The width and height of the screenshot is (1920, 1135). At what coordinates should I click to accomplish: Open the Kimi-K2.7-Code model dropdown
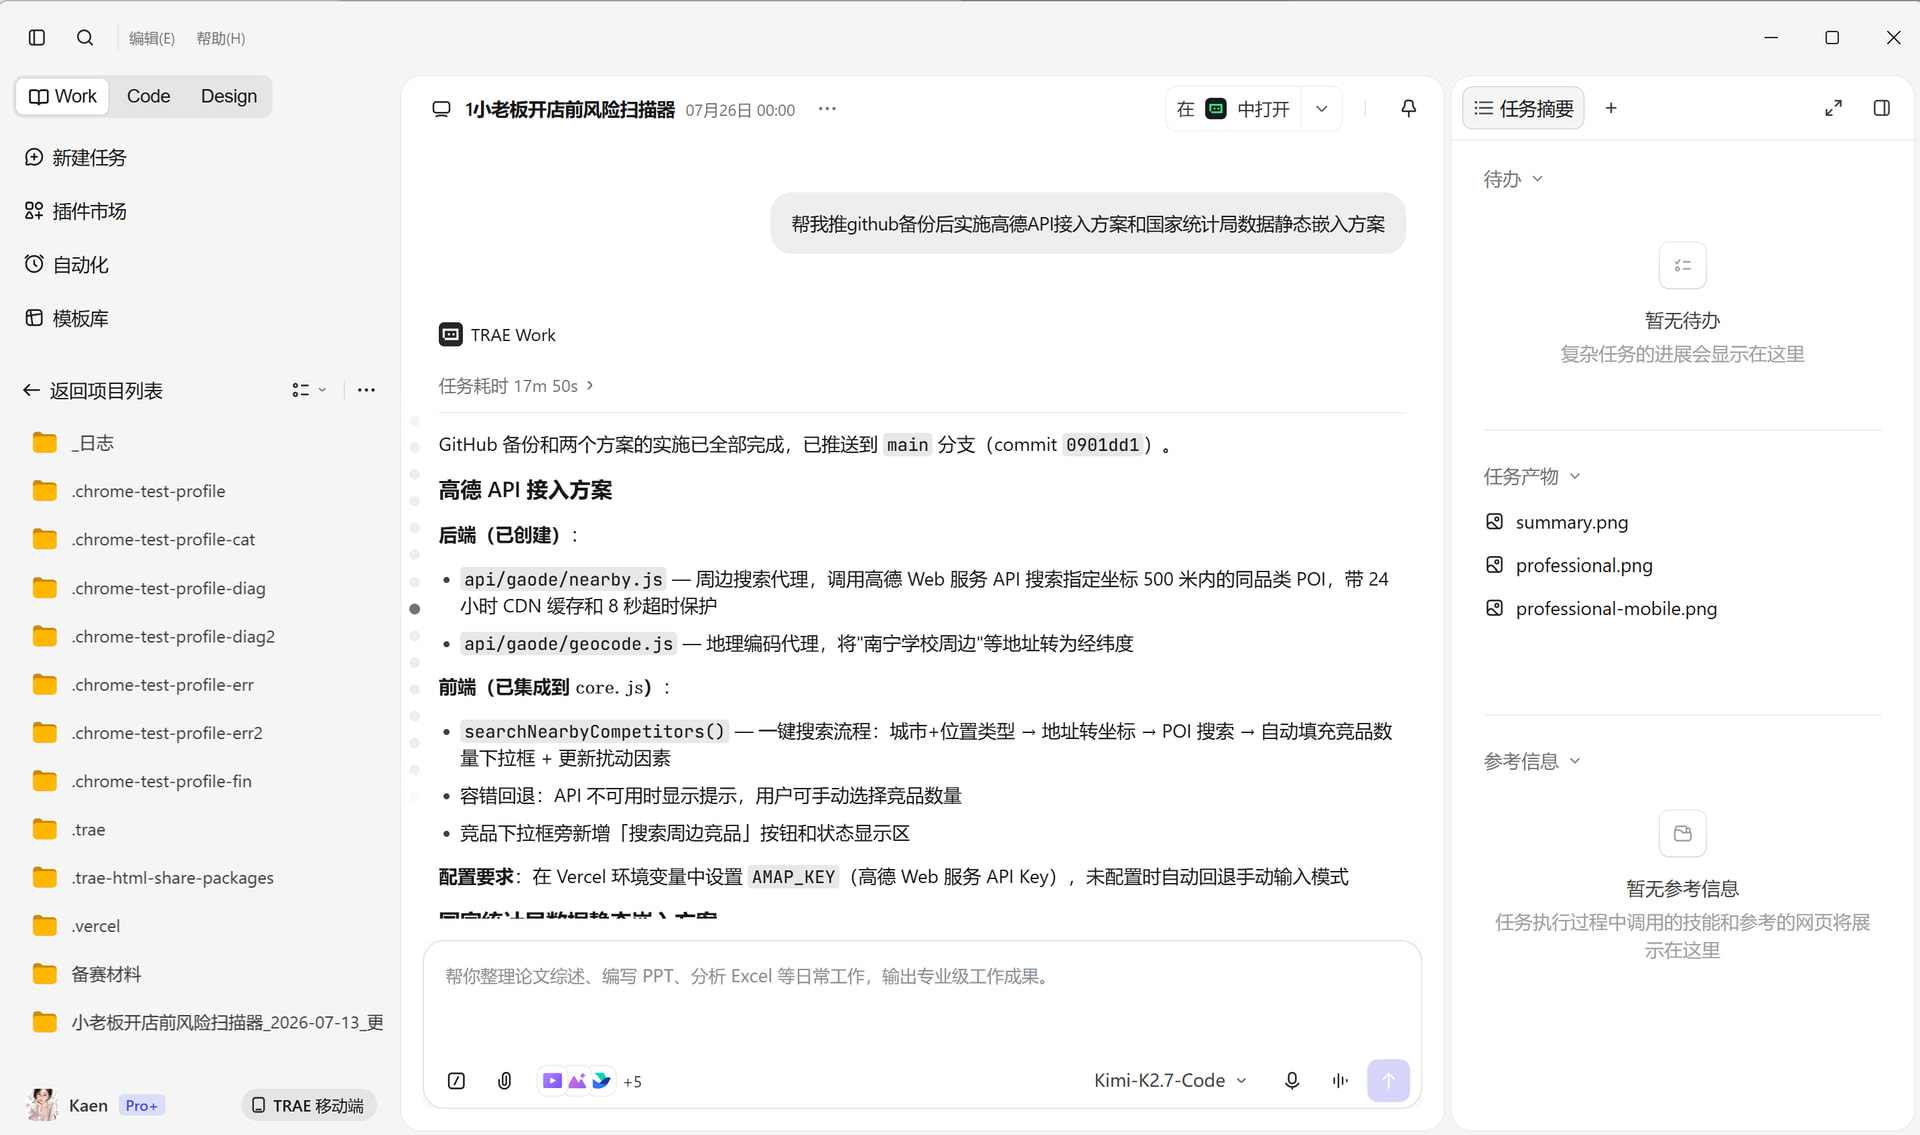coord(1170,1081)
